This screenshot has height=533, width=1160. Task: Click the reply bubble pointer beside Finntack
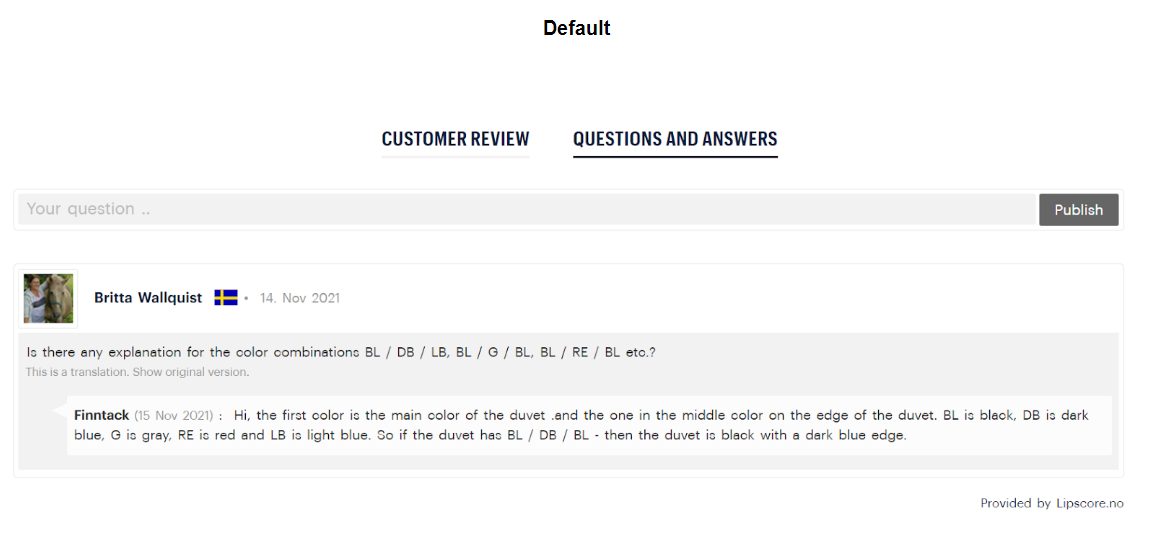pyautogui.click(x=62, y=411)
